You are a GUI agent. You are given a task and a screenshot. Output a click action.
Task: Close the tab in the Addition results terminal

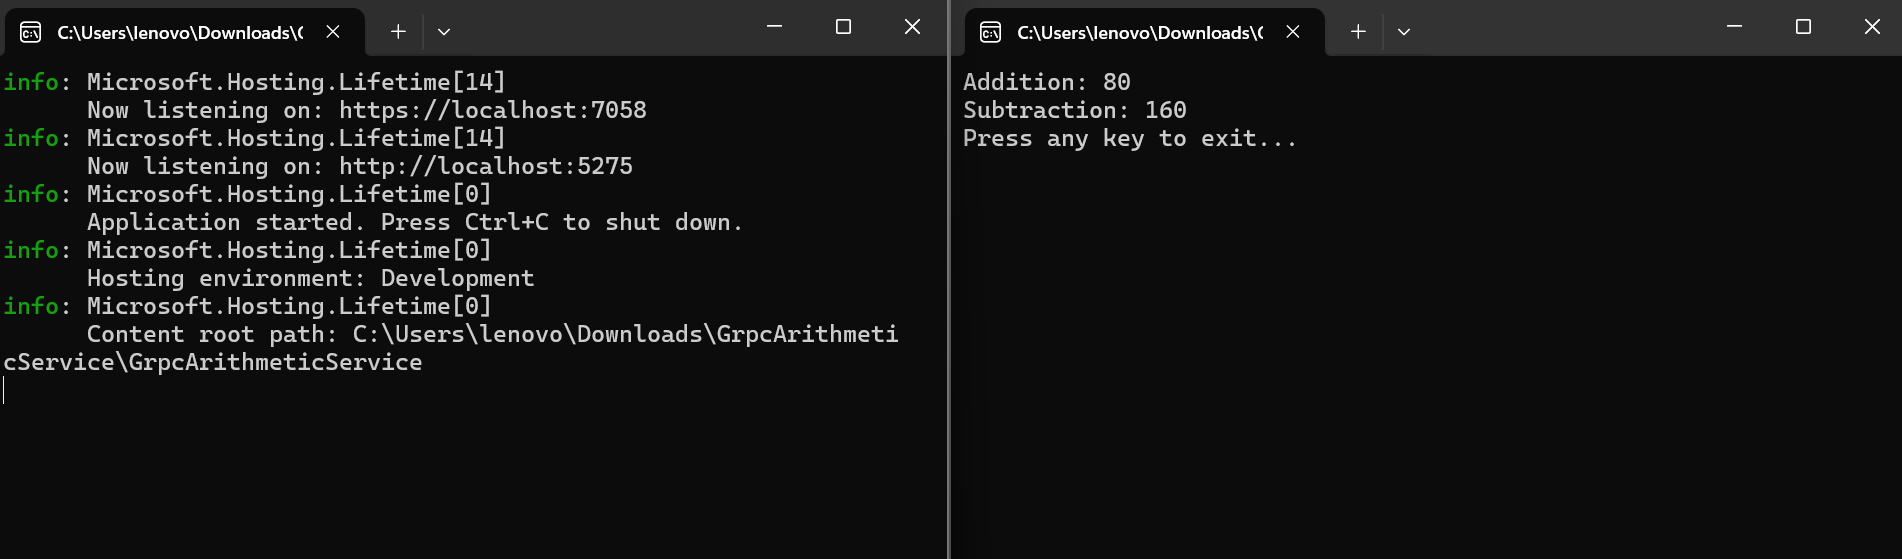click(1293, 32)
